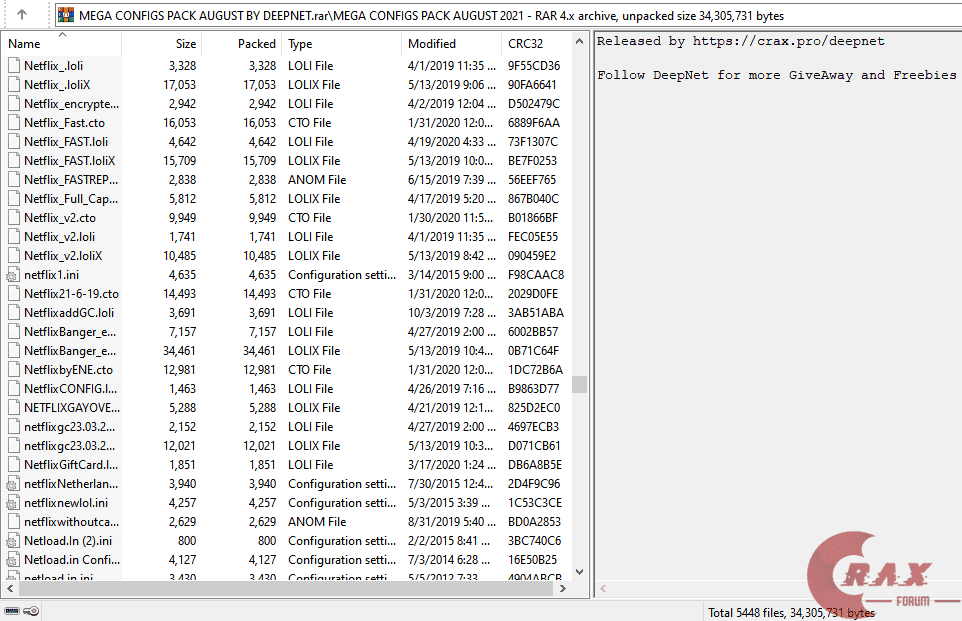Screen dimensions: 962x621
Task: Click the up arrow to go to parent folder
Action: [x=22, y=15]
